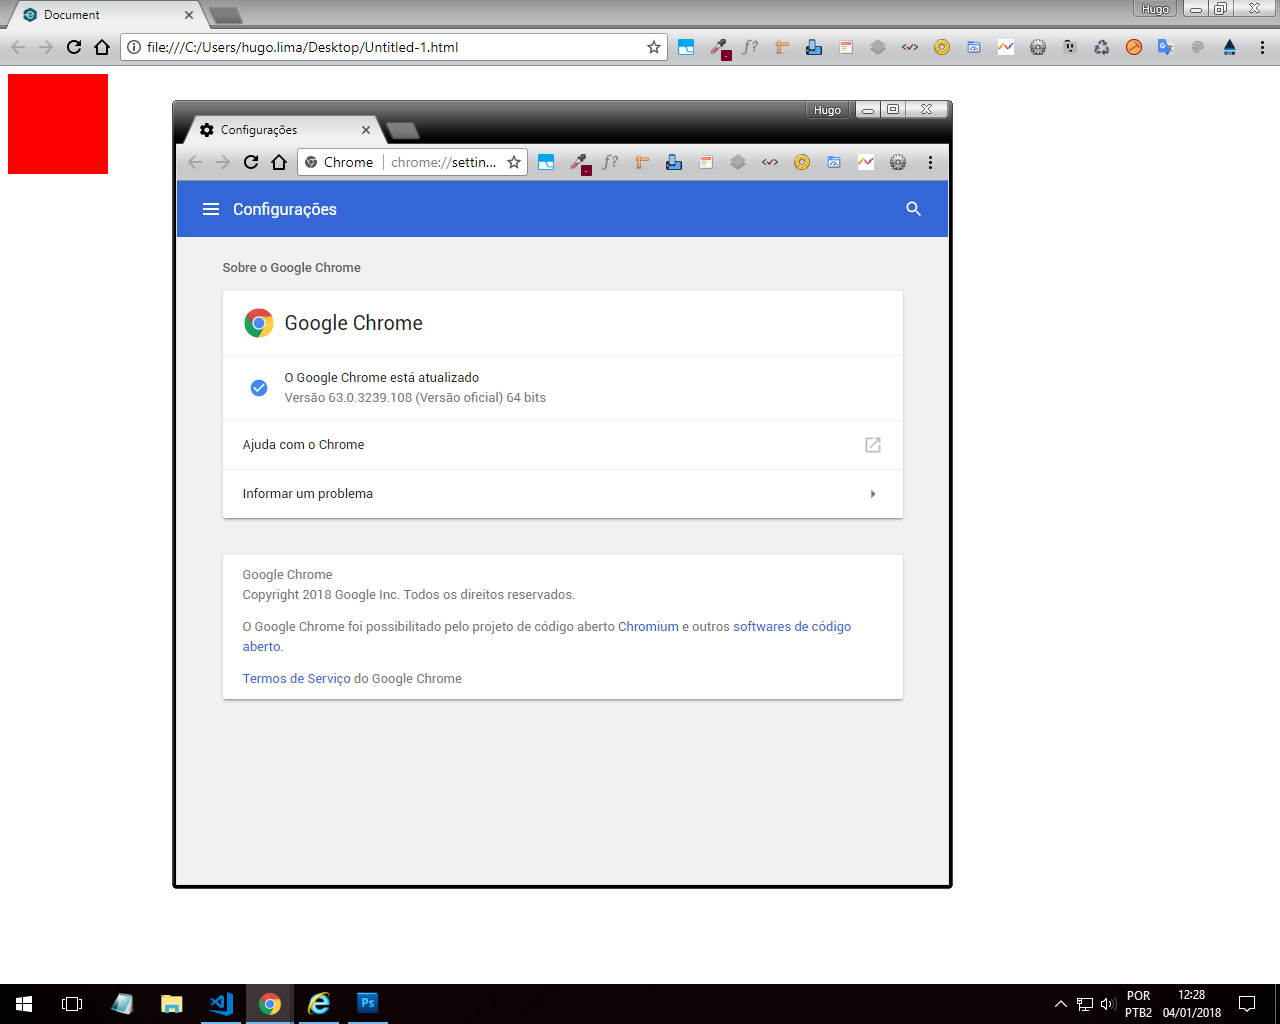1280x1024 pixels.
Task: Open Ajuda com o Chrome
Action: click(x=563, y=445)
